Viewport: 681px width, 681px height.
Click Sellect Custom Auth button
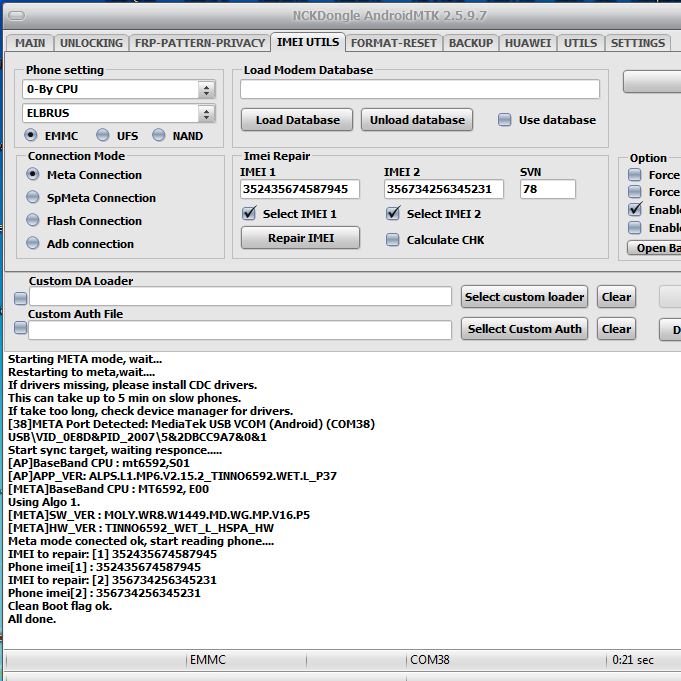click(524, 329)
